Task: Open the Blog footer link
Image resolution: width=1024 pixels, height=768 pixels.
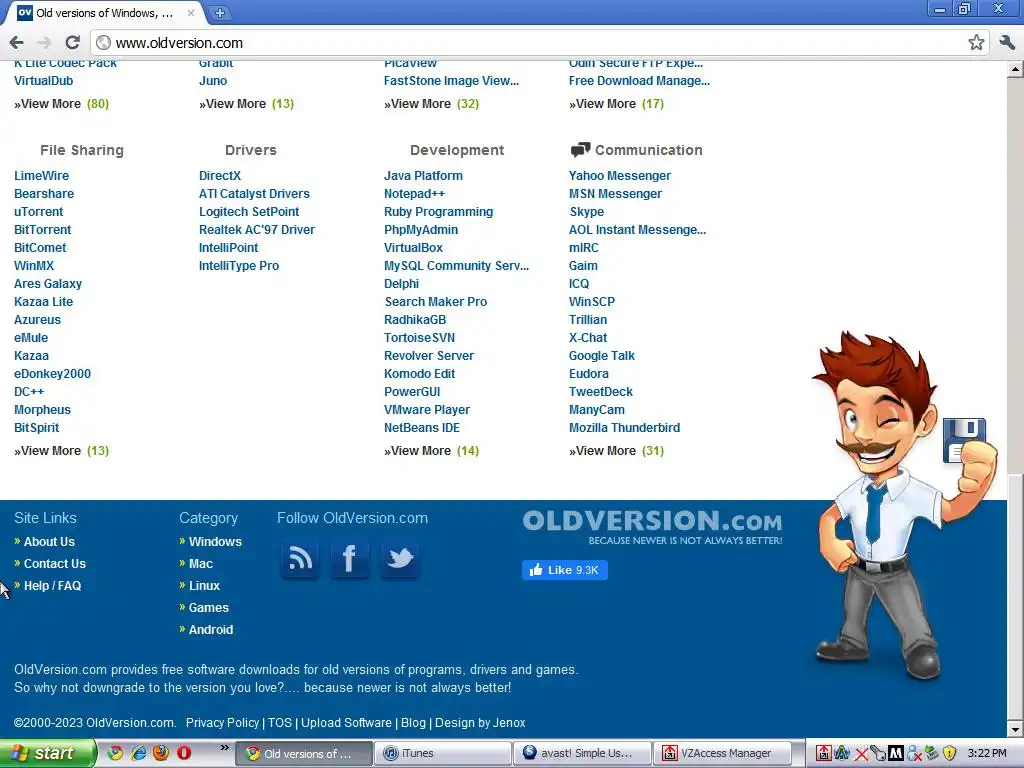Action: [413, 723]
